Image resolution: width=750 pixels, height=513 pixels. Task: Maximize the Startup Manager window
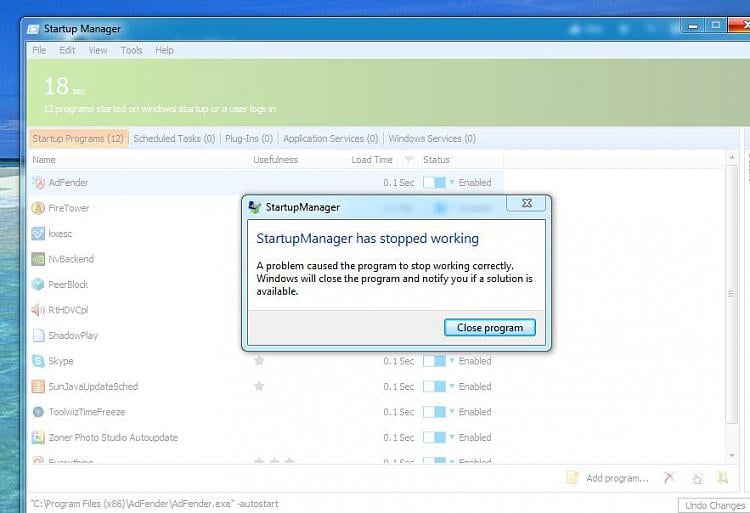tap(716, 25)
